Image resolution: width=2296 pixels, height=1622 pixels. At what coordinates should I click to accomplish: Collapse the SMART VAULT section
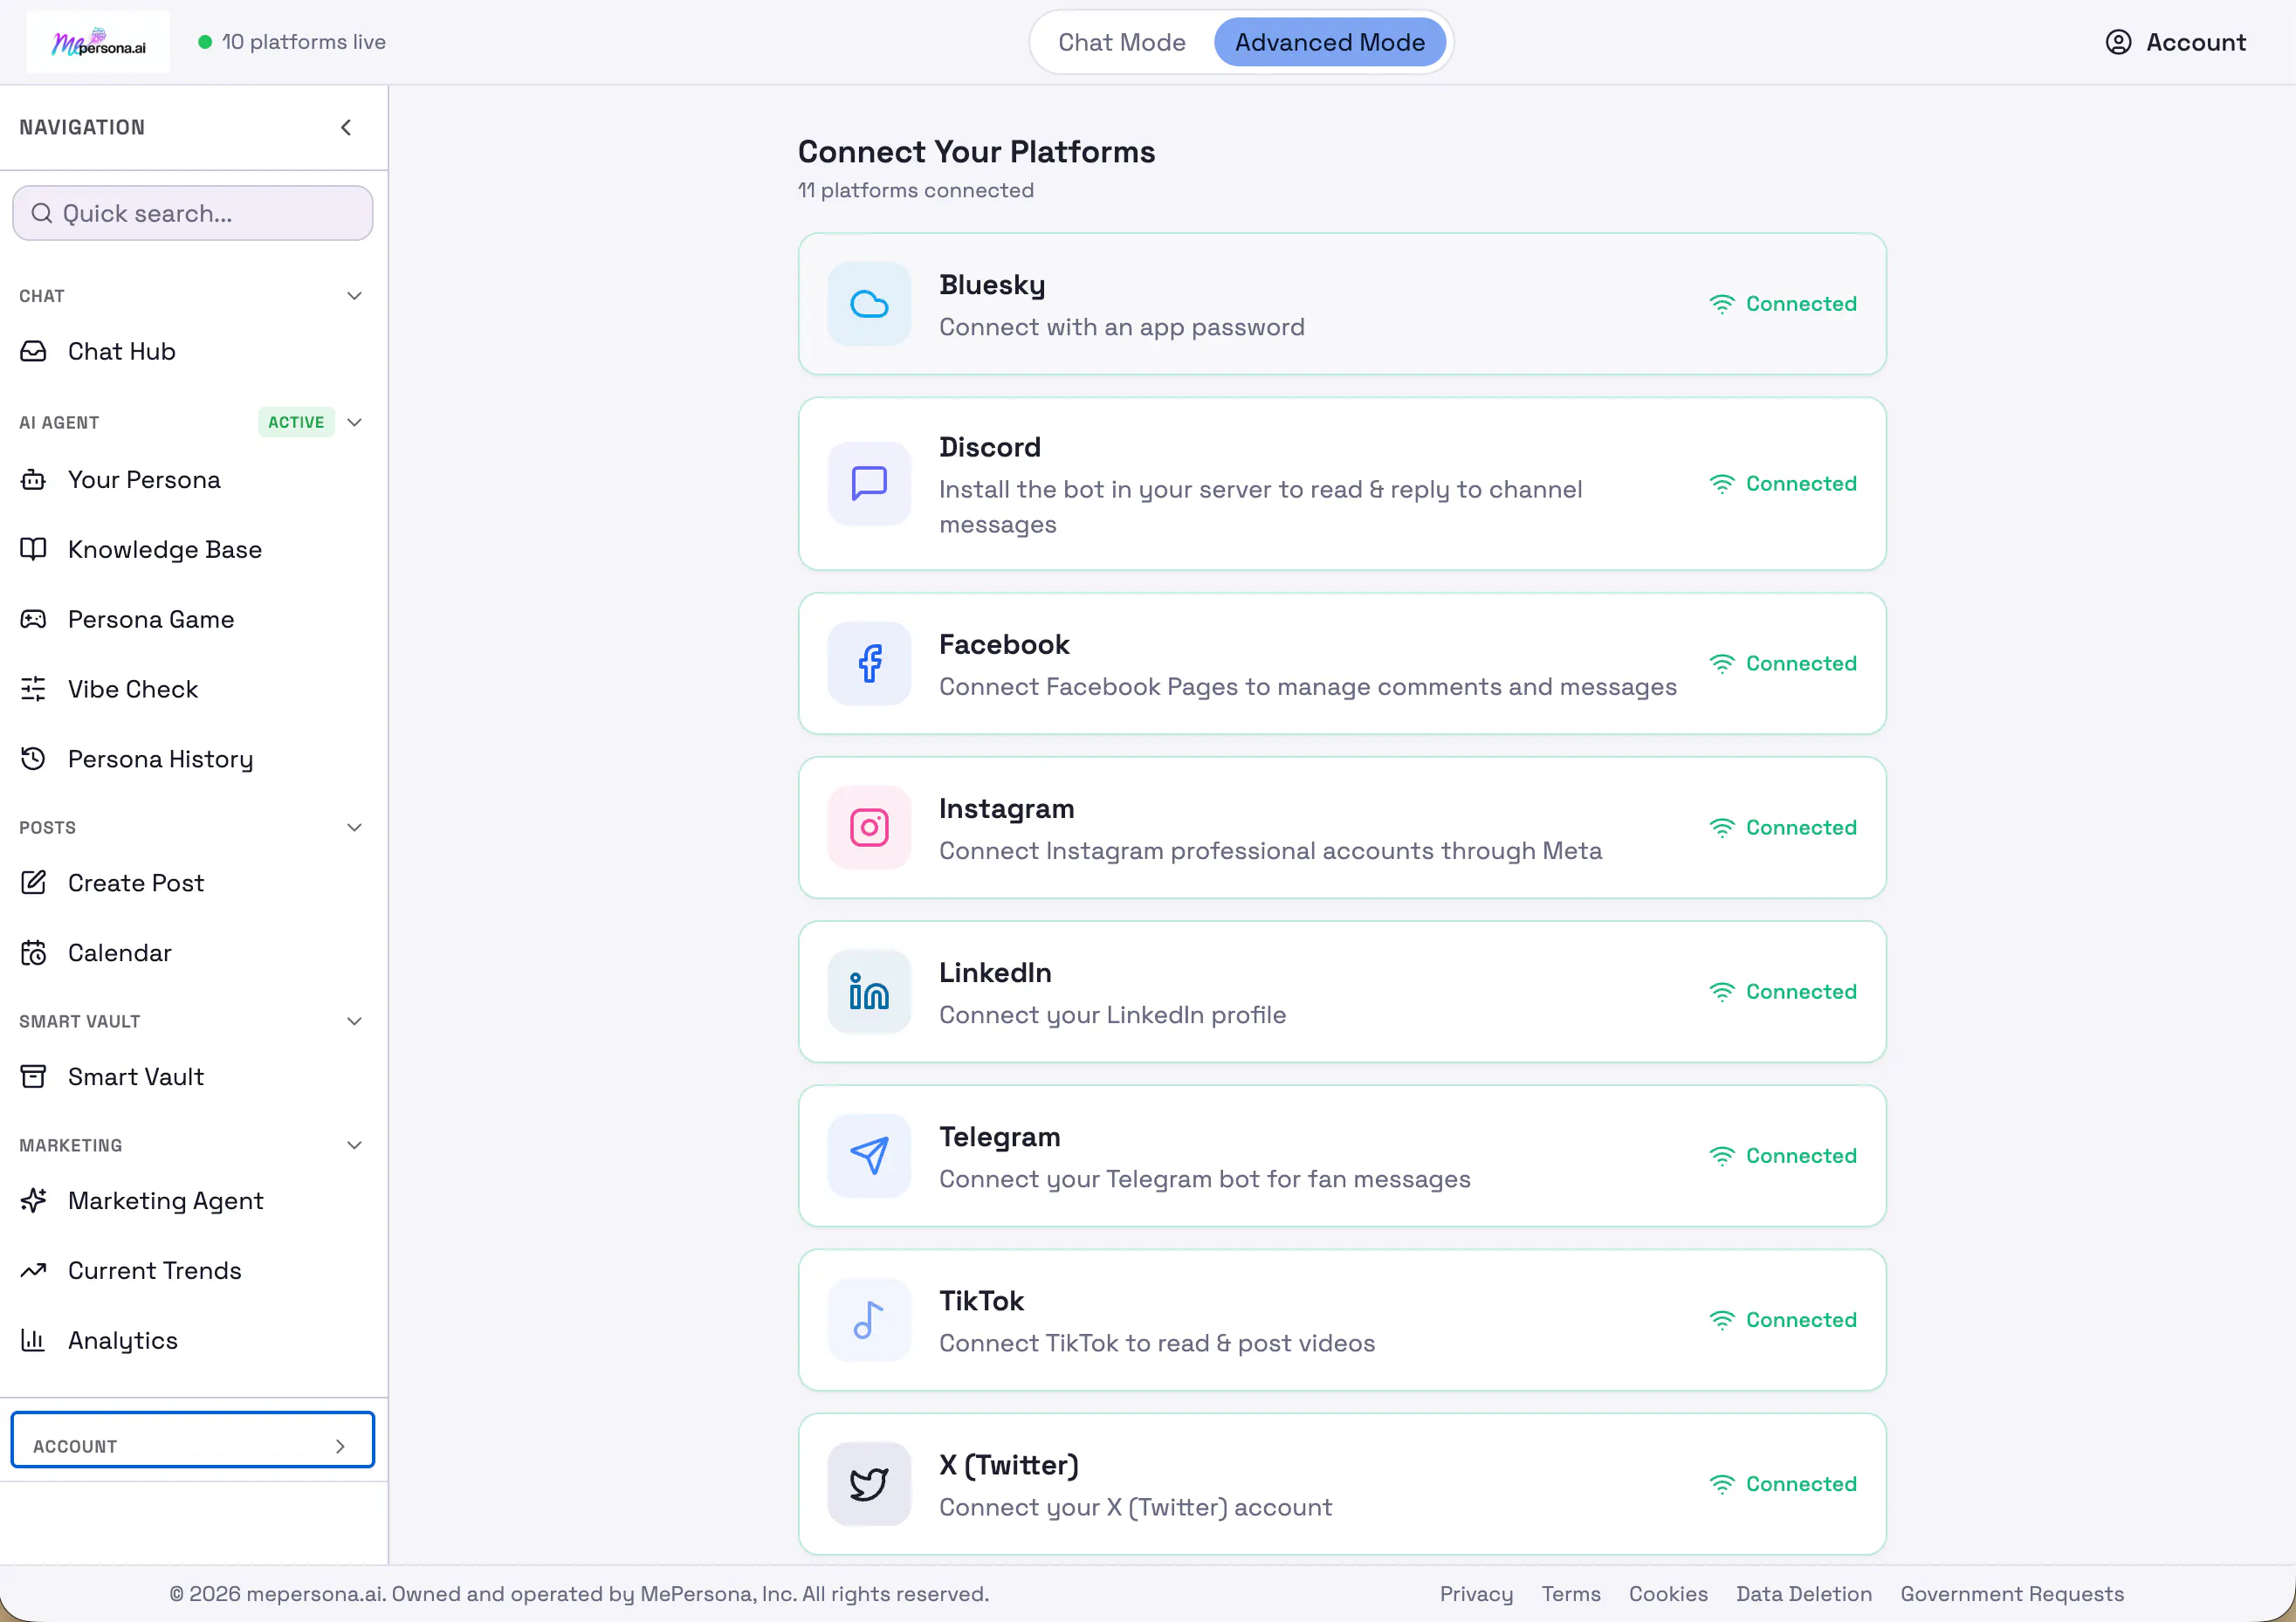tap(354, 1021)
